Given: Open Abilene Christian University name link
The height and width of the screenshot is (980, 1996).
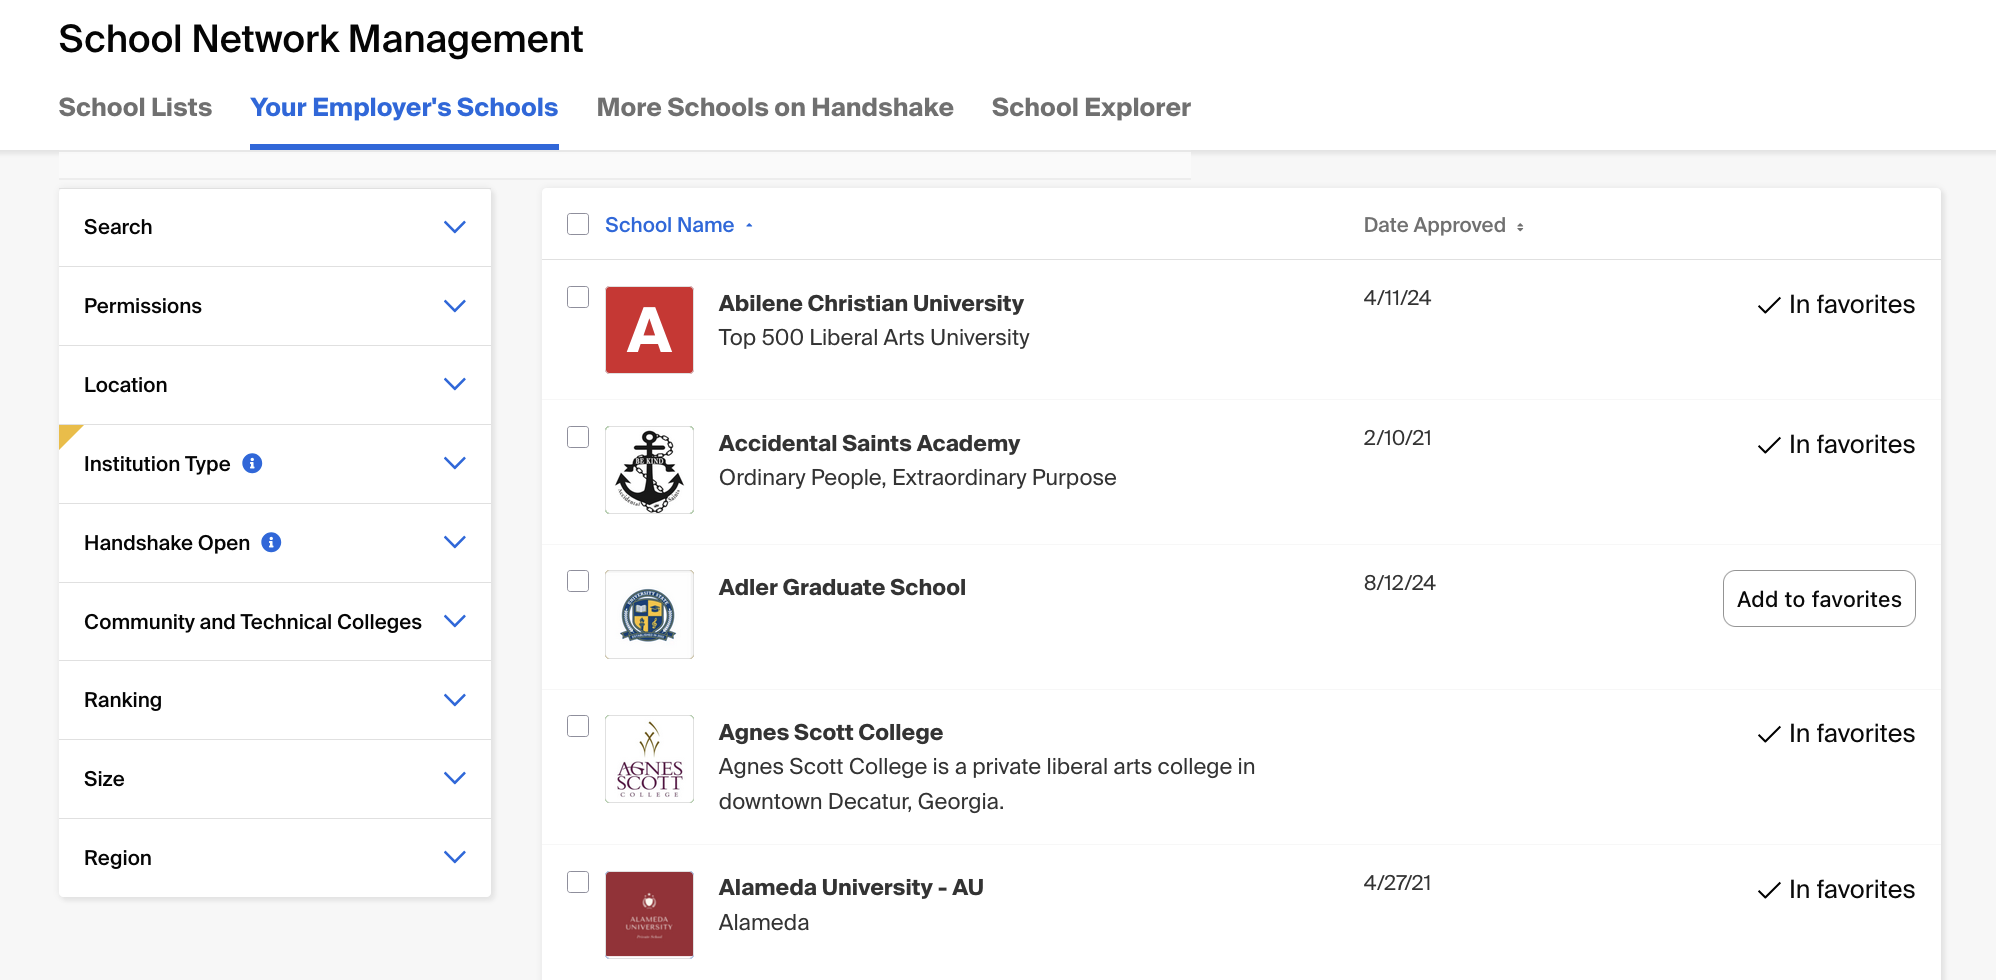Looking at the screenshot, I should pos(871,303).
